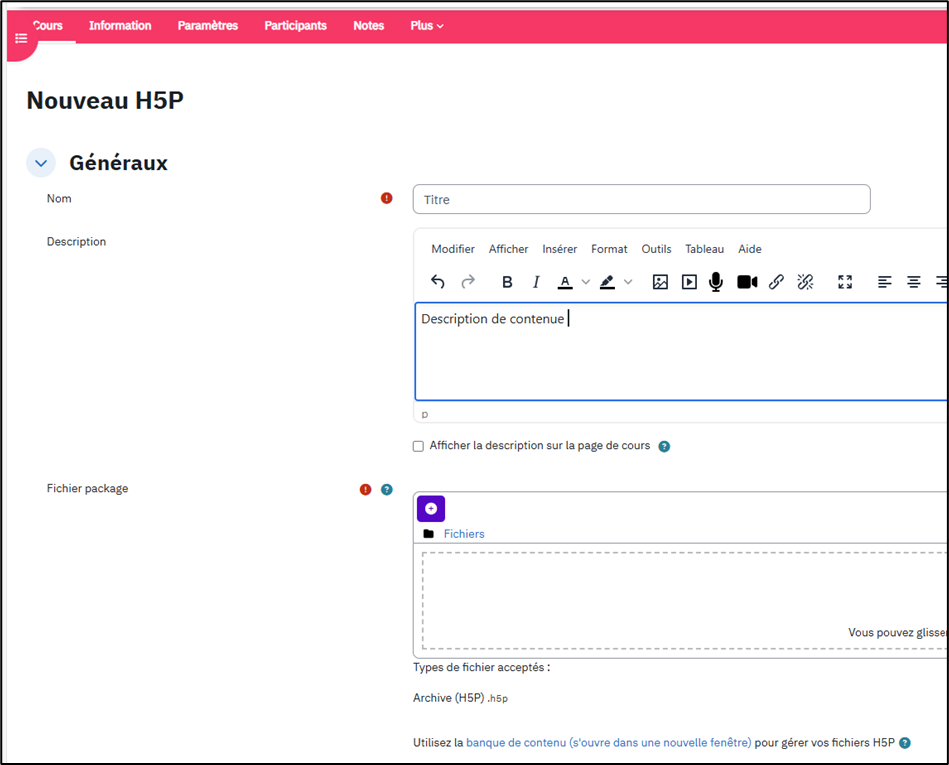Image resolution: width=949 pixels, height=765 pixels.
Task: Click the record audio microphone icon
Action: 716,282
